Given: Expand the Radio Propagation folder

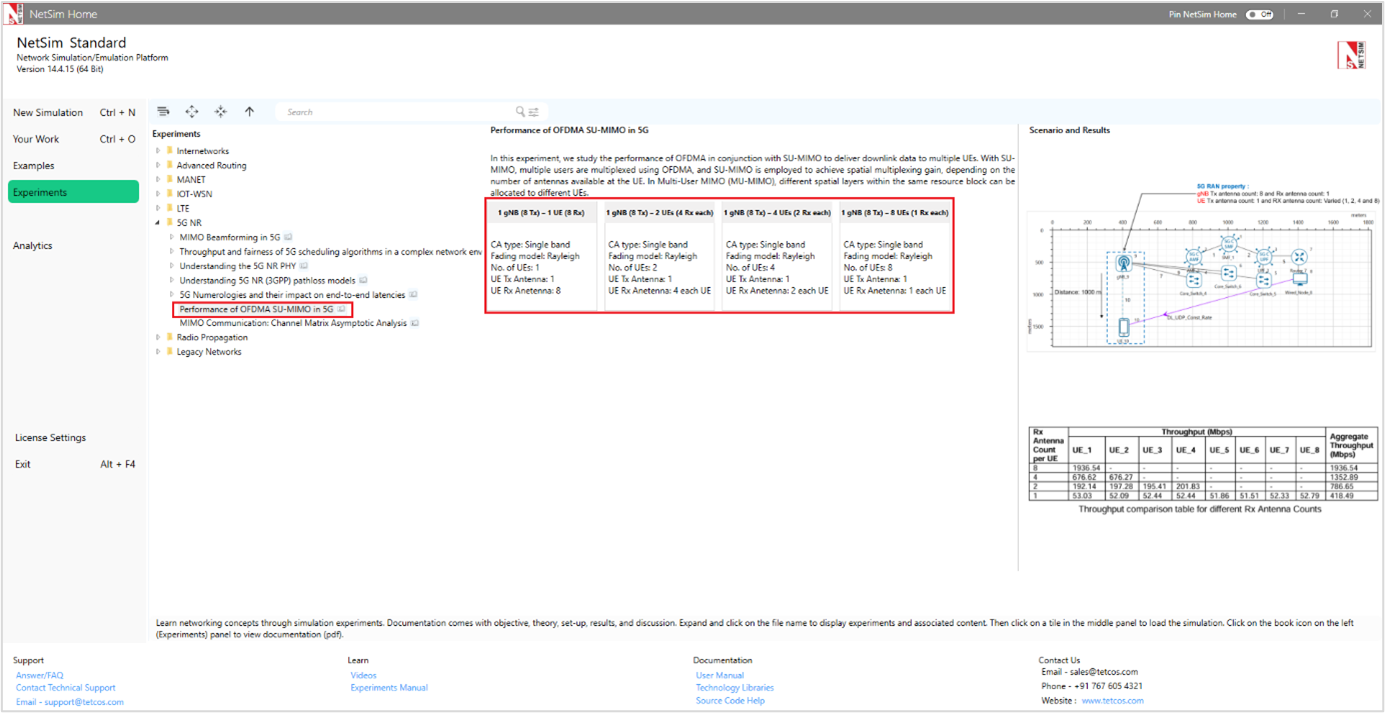Looking at the screenshot, I should [x=157, y=338].
